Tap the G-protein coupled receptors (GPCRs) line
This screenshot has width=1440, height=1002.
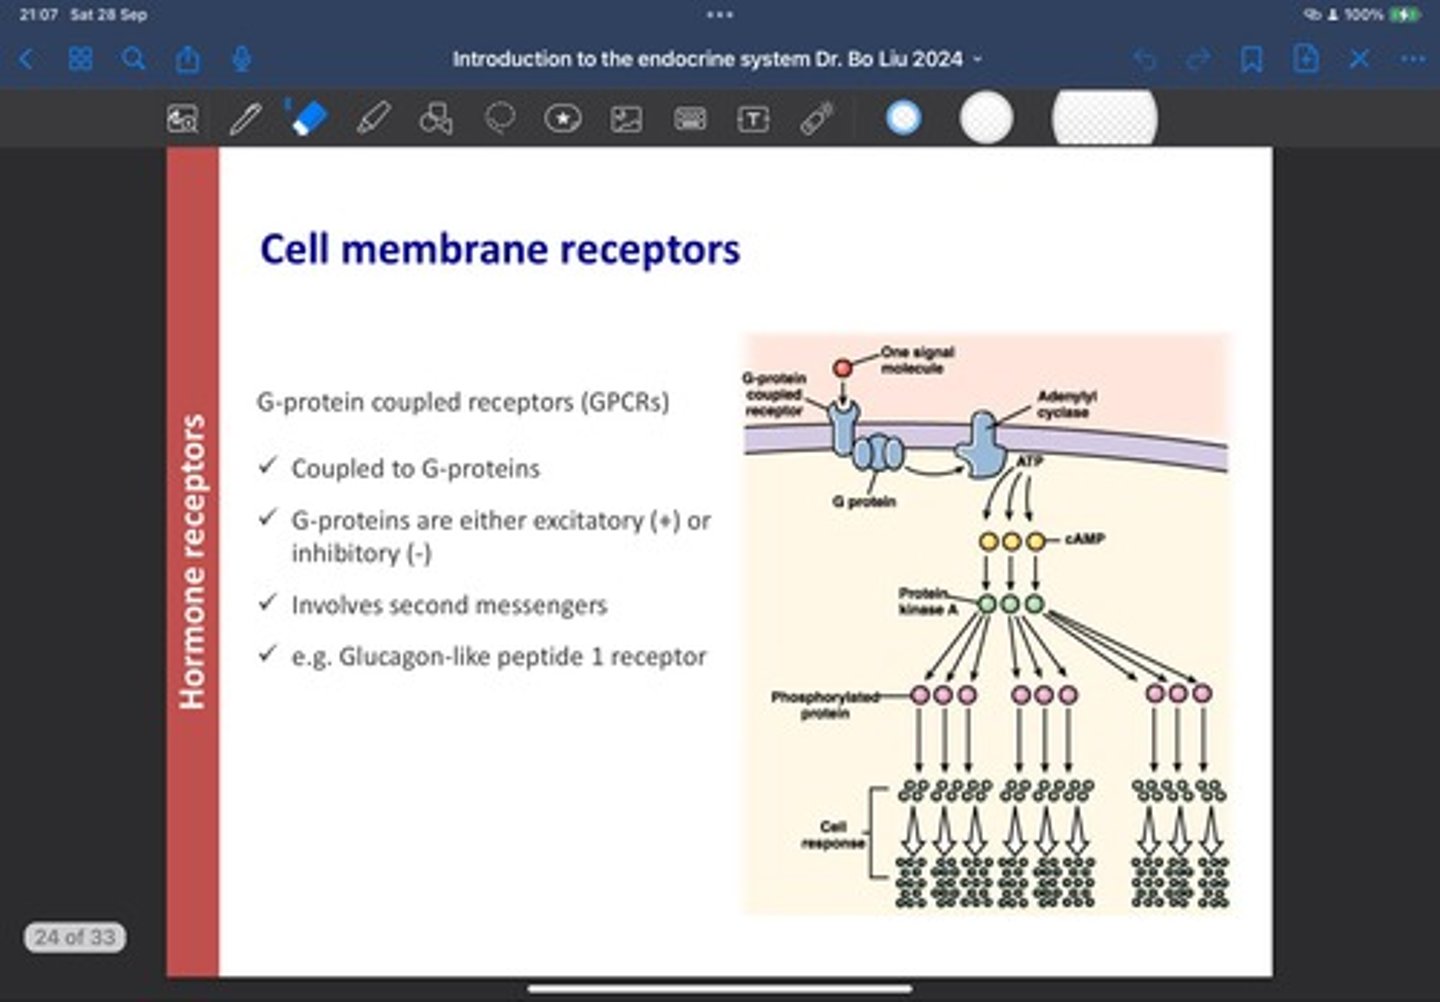point(463,402)
